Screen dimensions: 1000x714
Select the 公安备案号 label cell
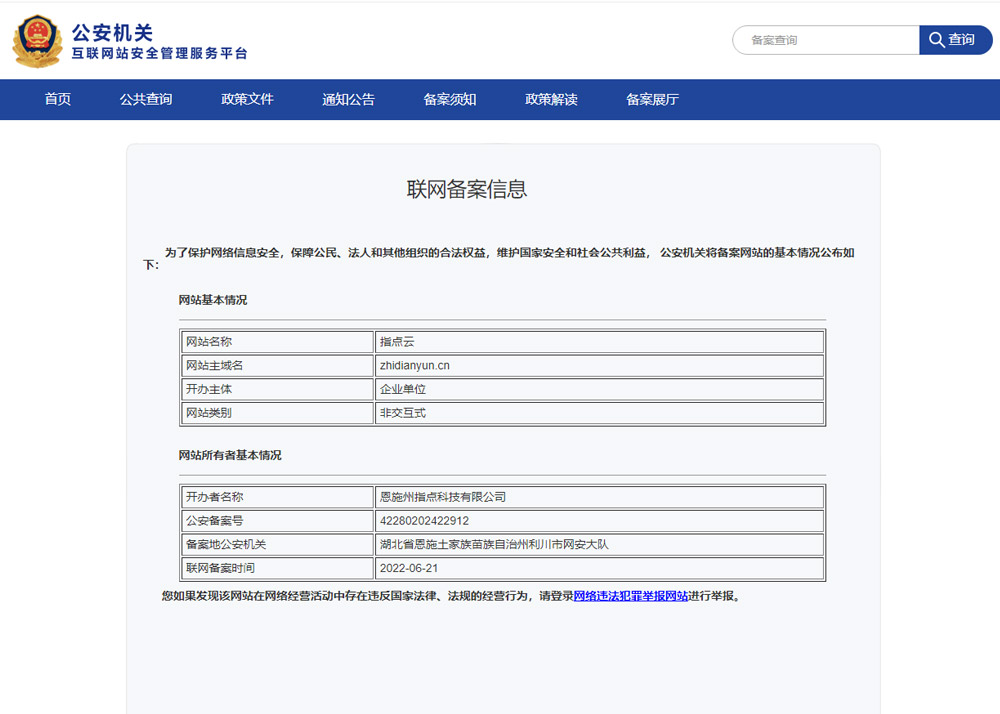(x=277, y=521)
